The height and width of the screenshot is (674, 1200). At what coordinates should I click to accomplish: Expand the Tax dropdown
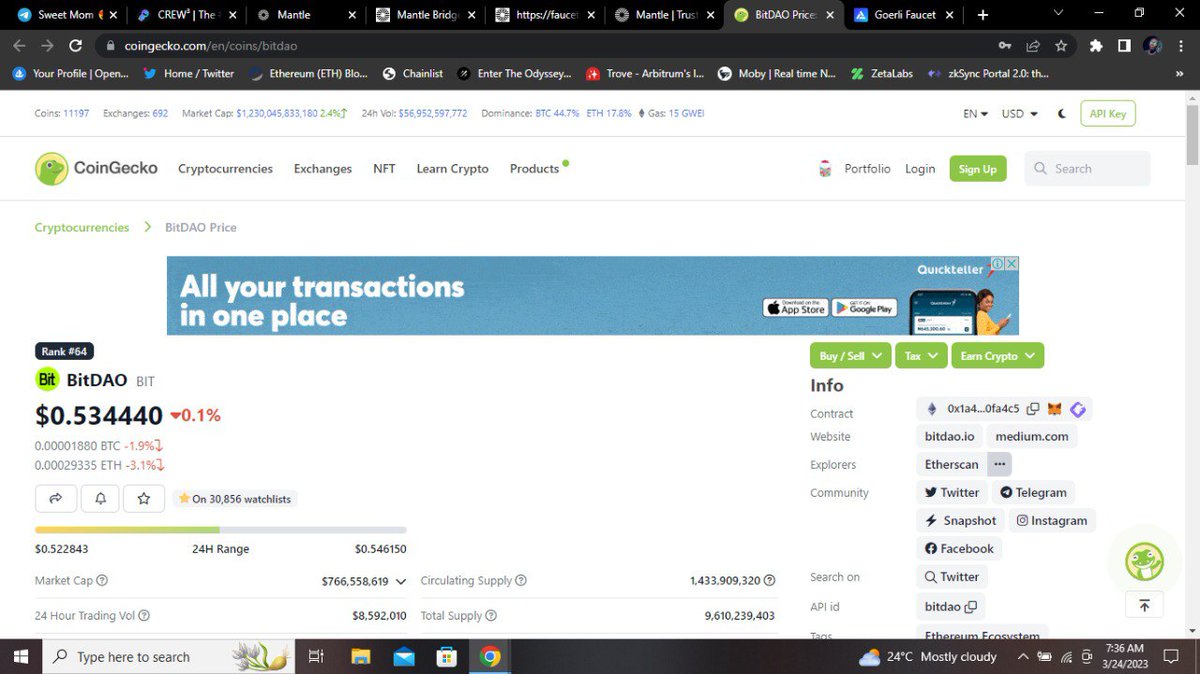click(920, 356)
